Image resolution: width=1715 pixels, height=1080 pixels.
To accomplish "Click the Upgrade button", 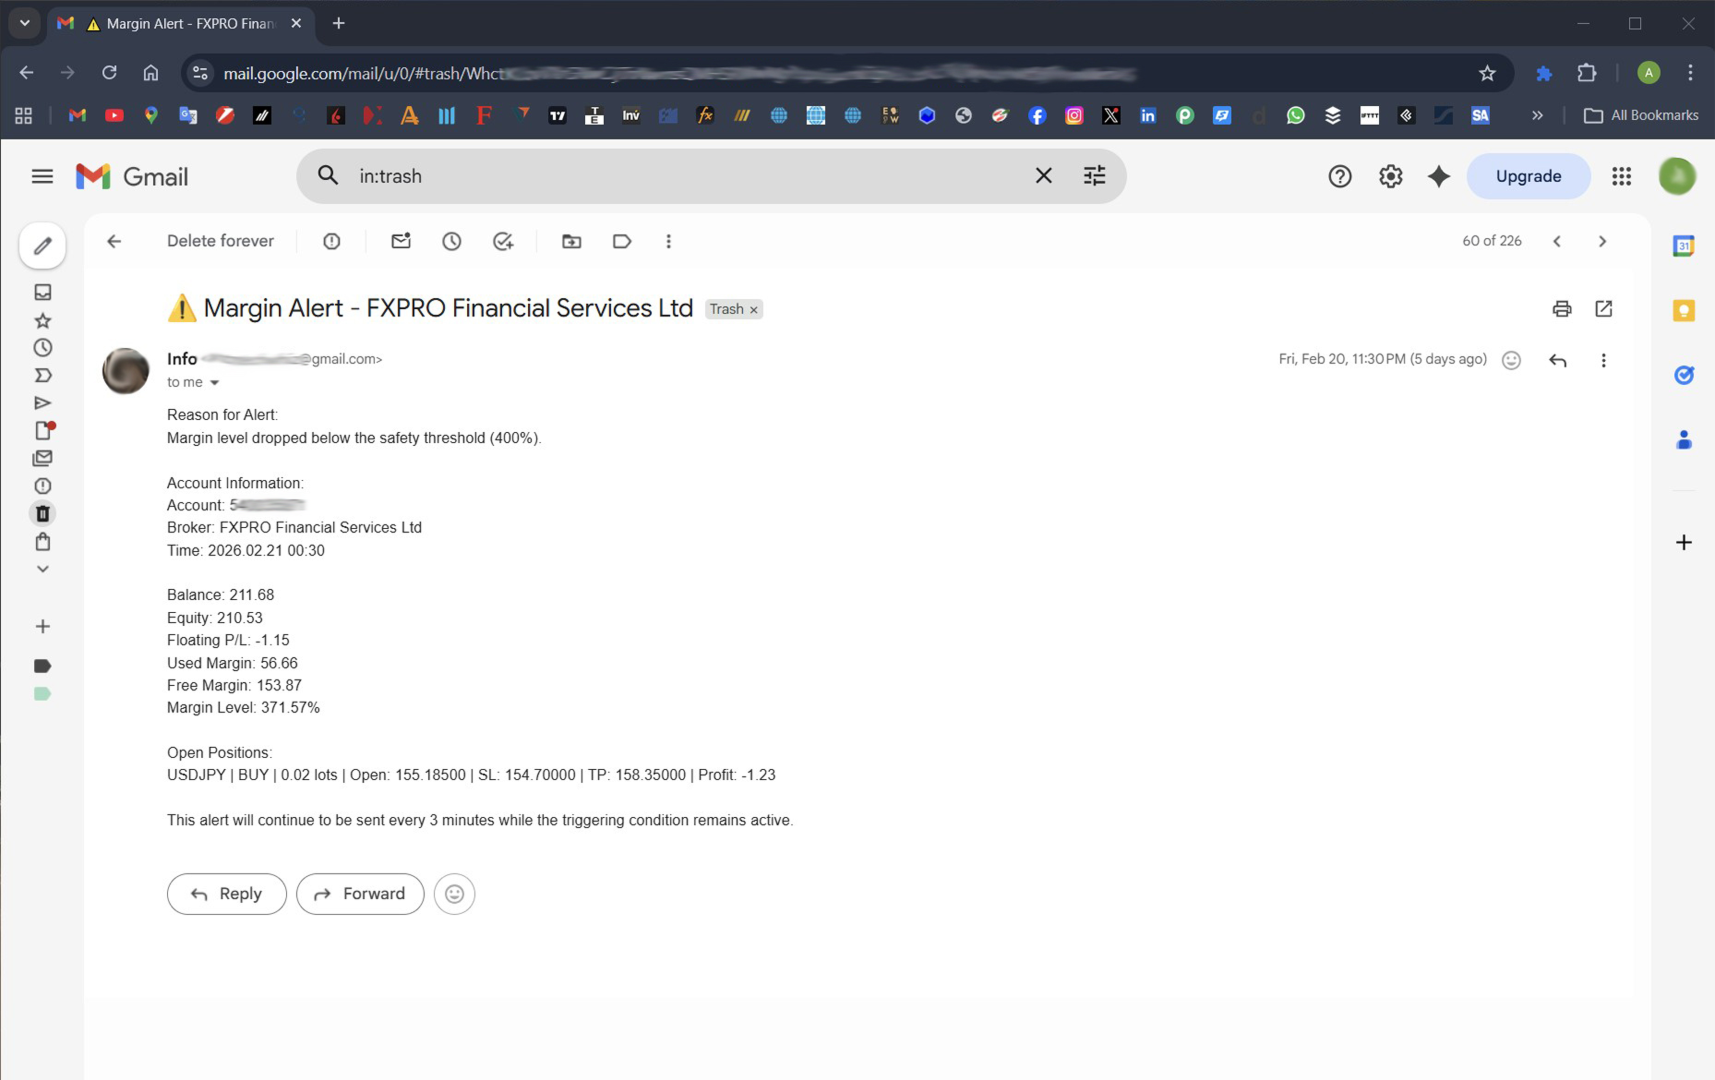I will click(x=1528, y=176).
